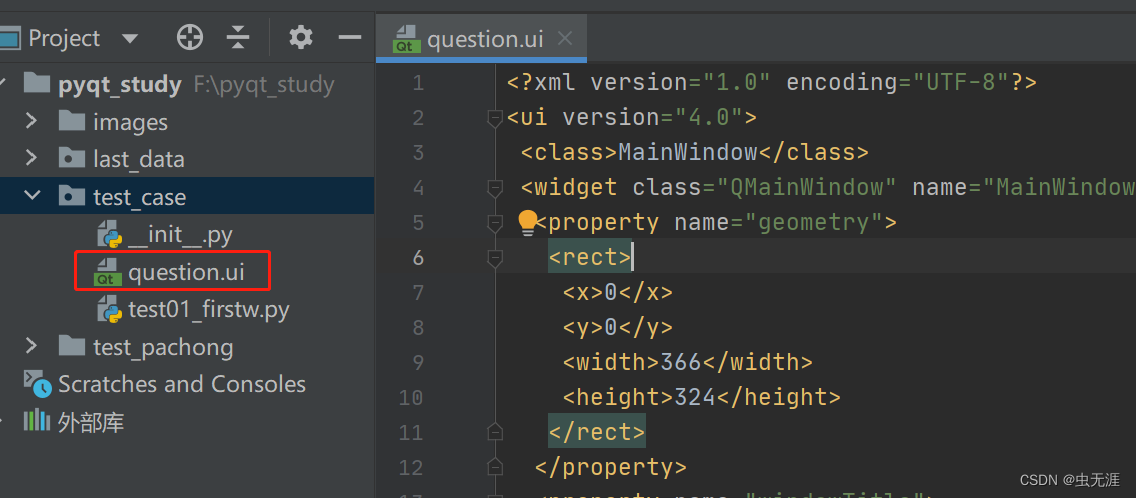Open test01_firstw.py file
Image resolution: width=1136 pixels, height=498 pixels.
[209, 310]
